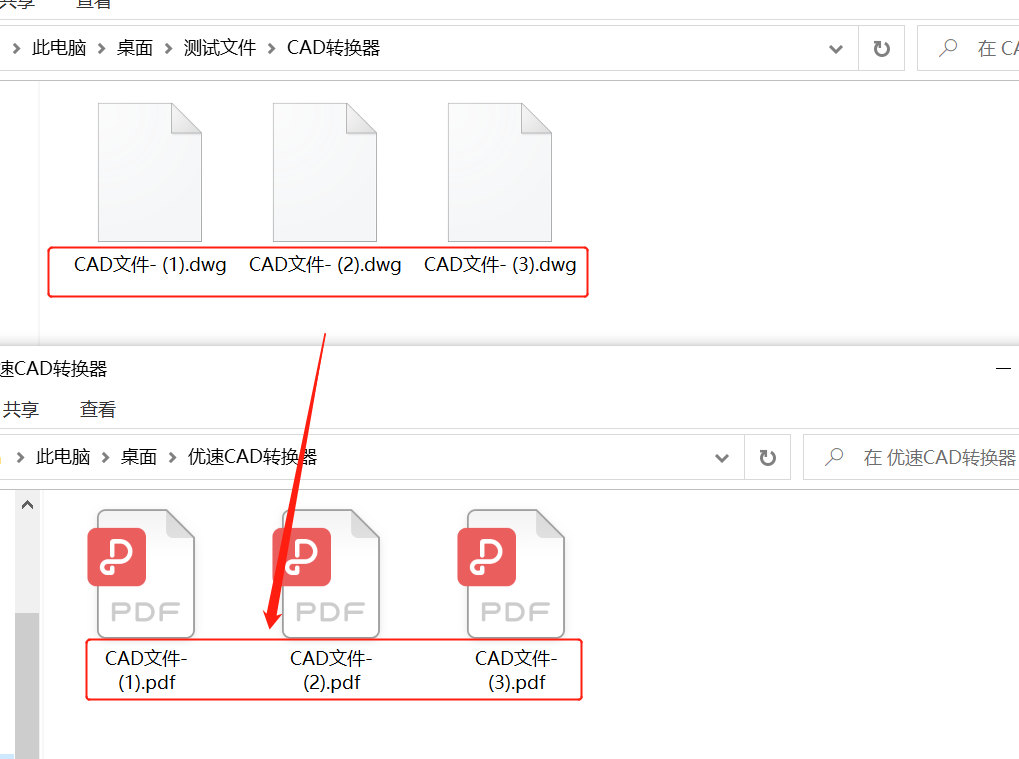This screenshot has width=1019, height=759.
Task: Expand chevron after 此电脑 in upper breadcrumb
Action: click(x=101, y=49)
